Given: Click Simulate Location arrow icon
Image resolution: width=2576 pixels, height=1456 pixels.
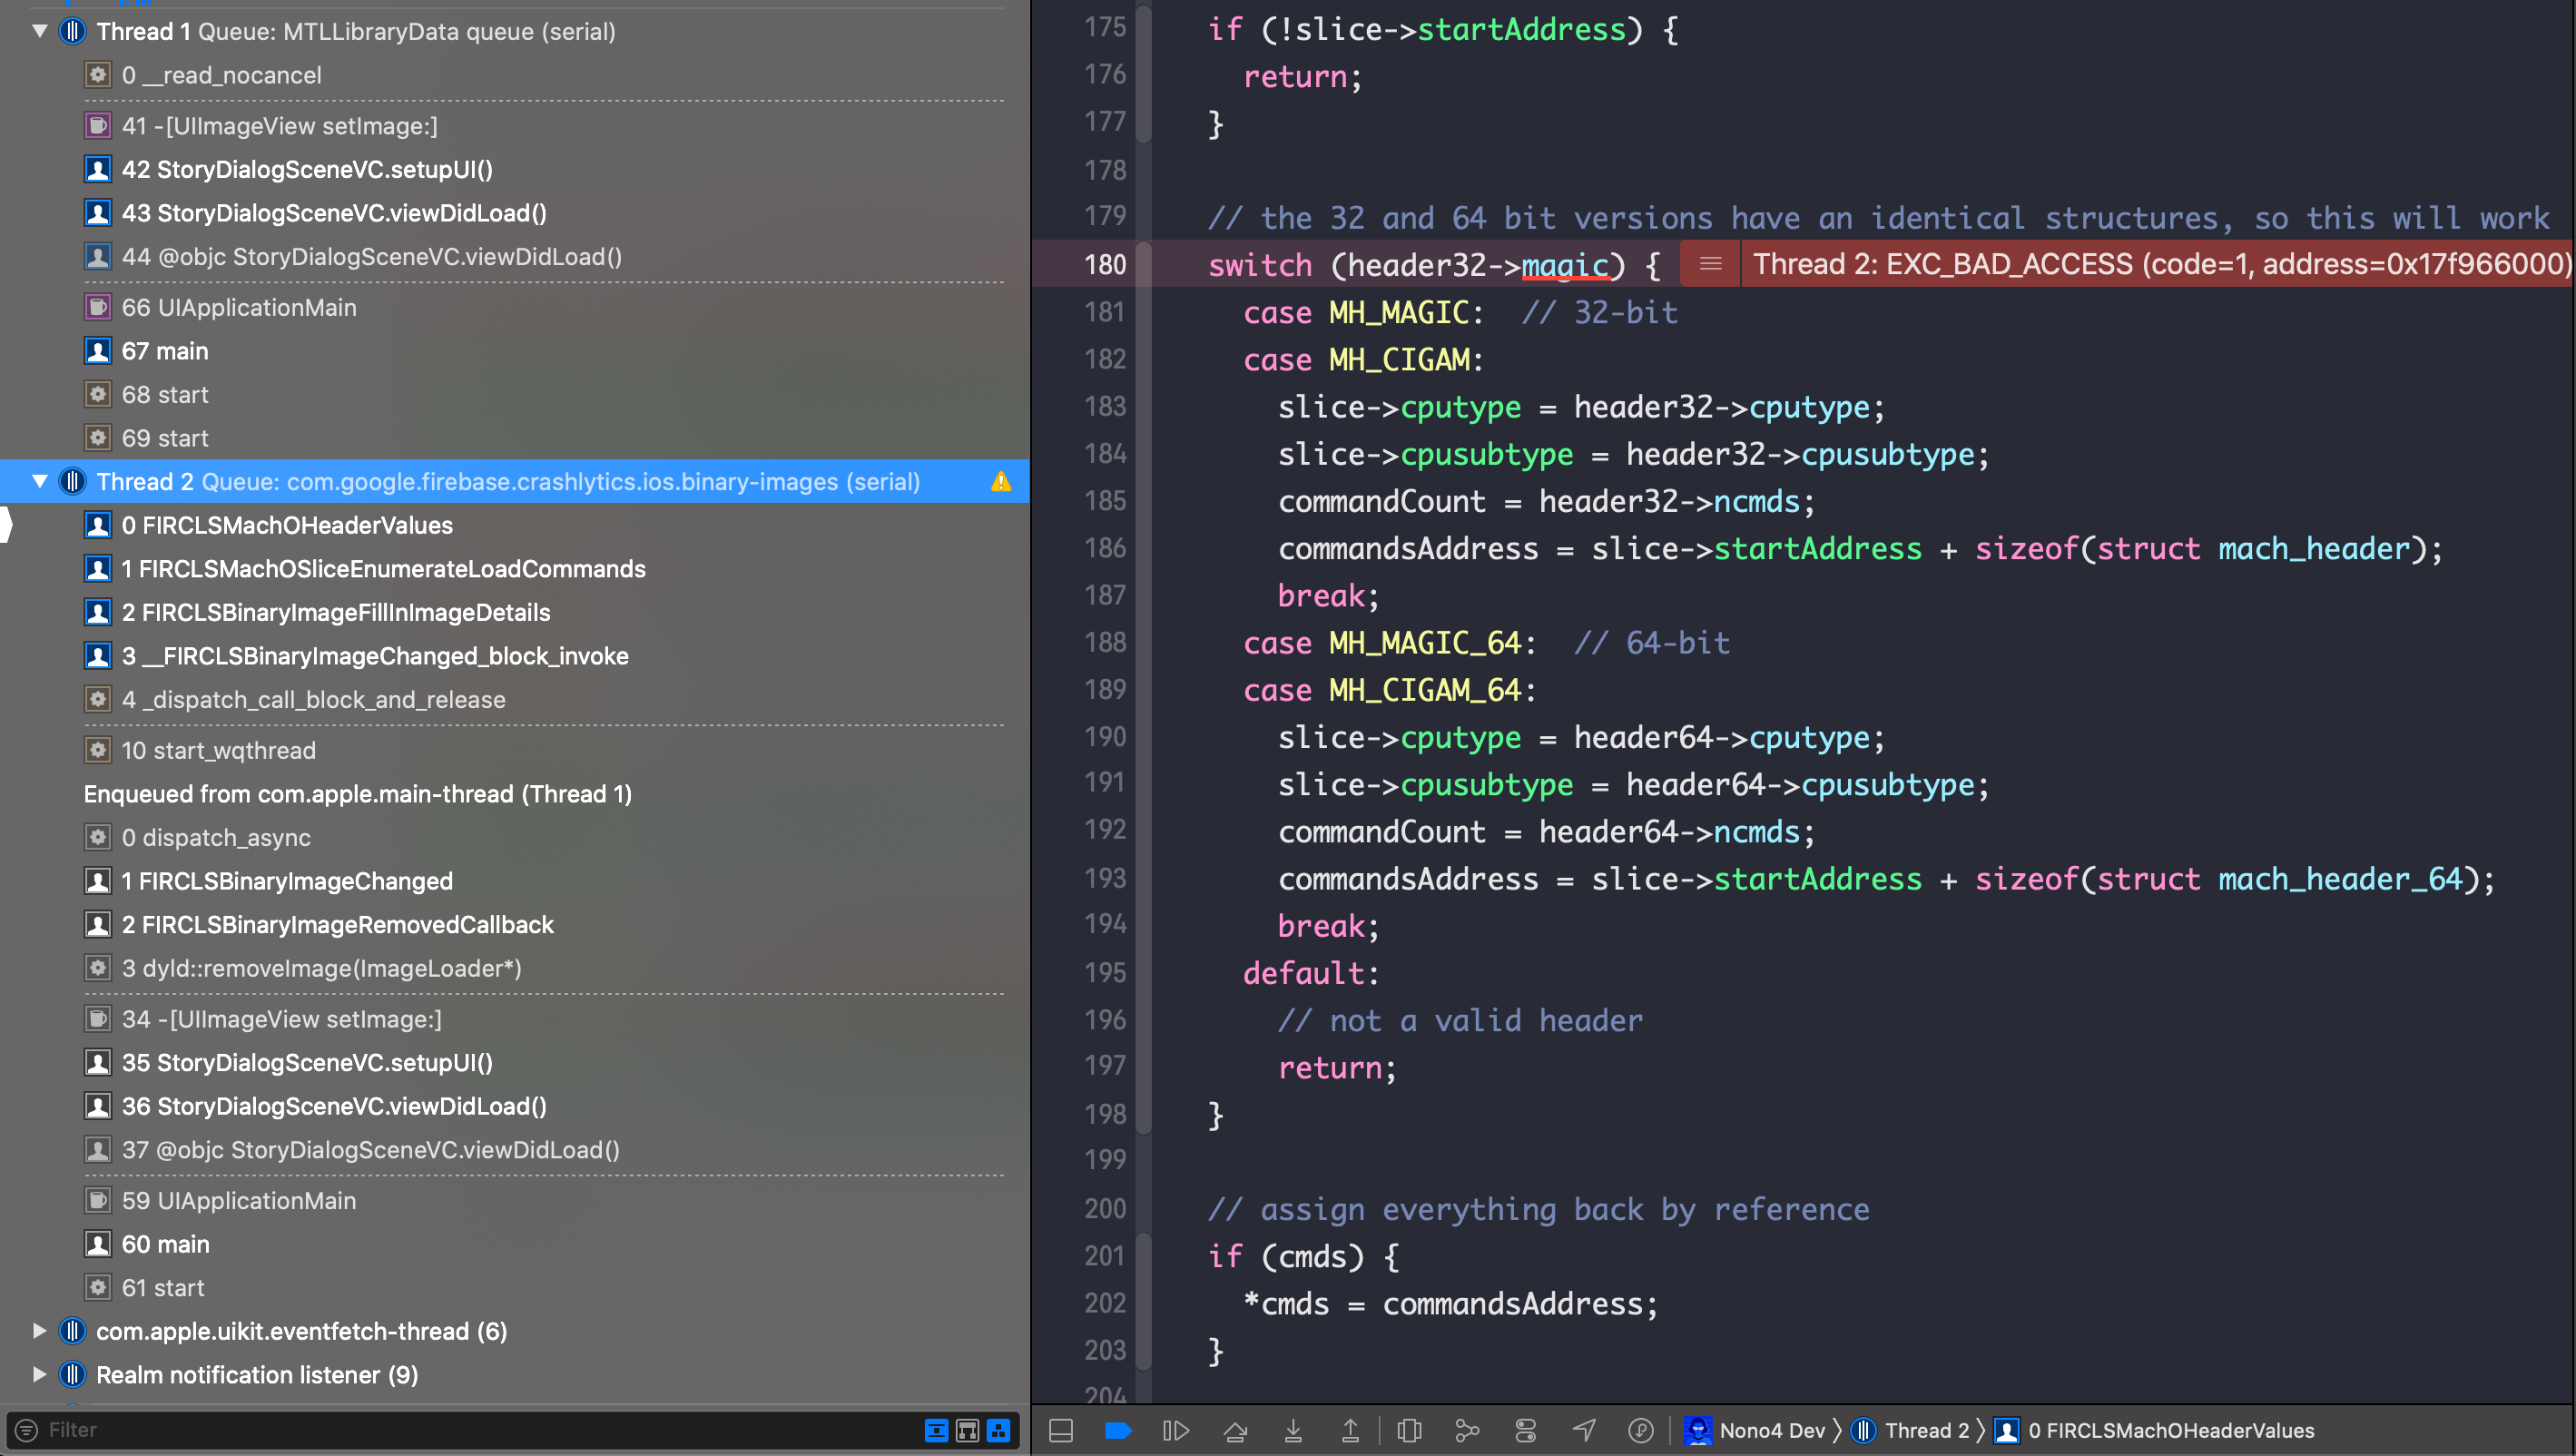Looking at the screenshot, I should coord(1584,1431).
